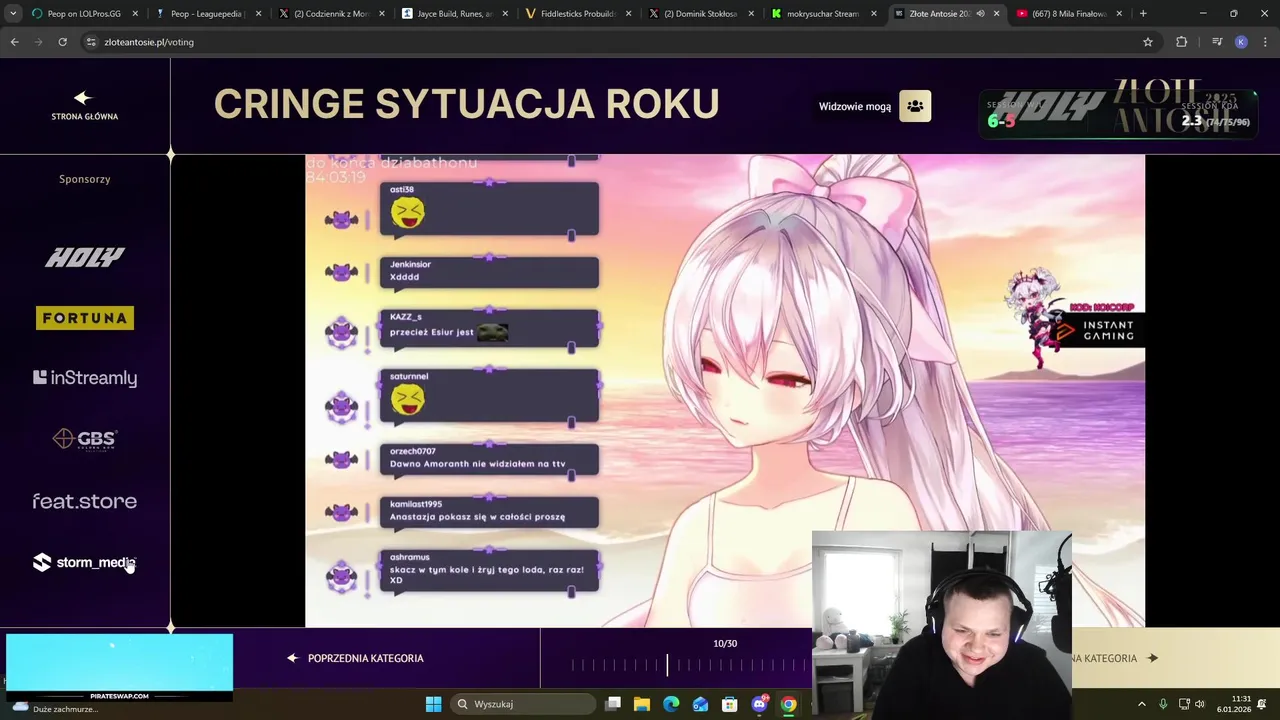
Task: Click the Cringe Sytuacja Roku title
Action: [x=467, y=104]
